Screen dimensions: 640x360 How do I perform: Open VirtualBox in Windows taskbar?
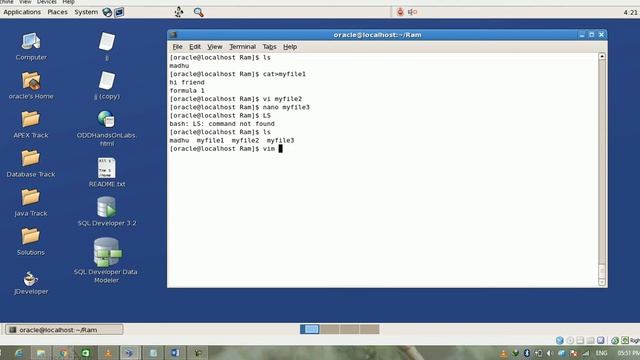pos(129,353)
